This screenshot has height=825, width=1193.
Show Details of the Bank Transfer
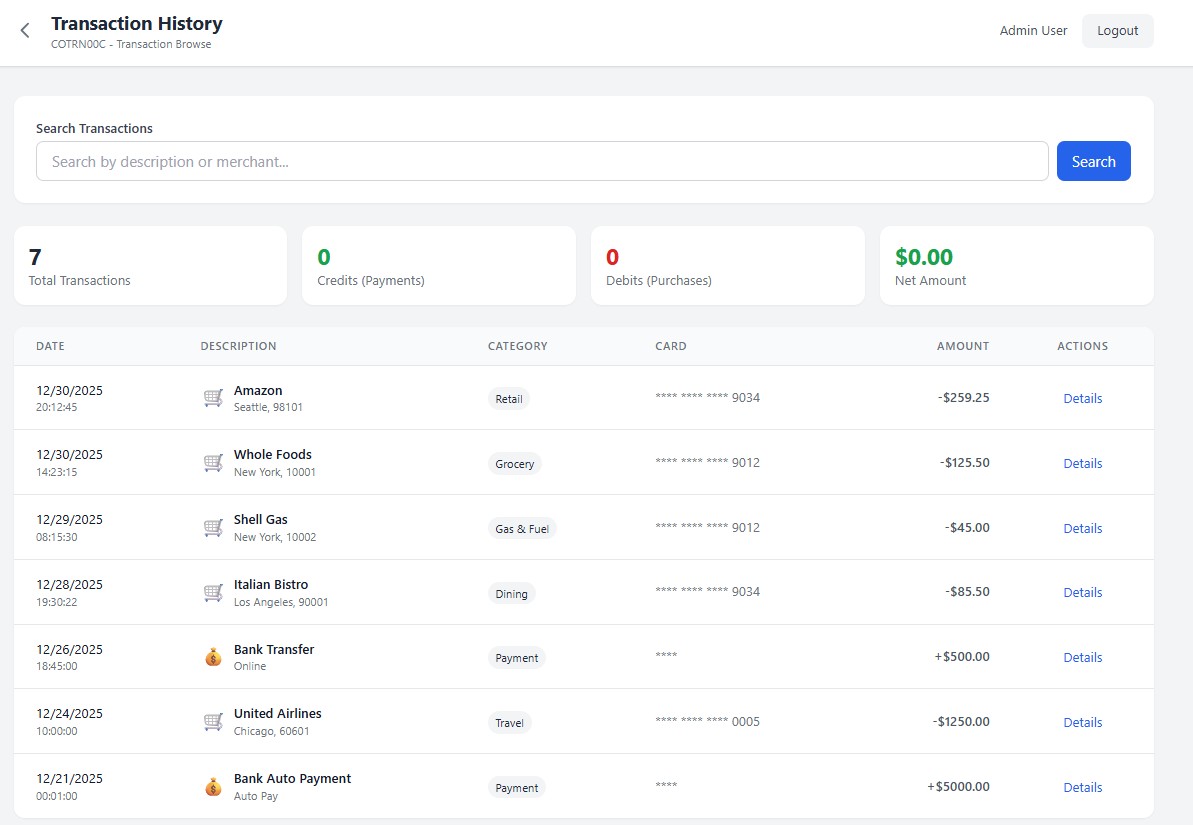click(1082, 657)
